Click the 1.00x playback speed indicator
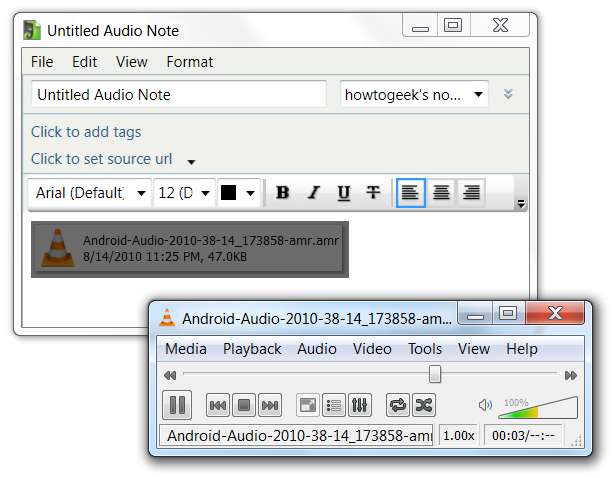Screen dimensions: 612x478 click(x=459, y=435)
